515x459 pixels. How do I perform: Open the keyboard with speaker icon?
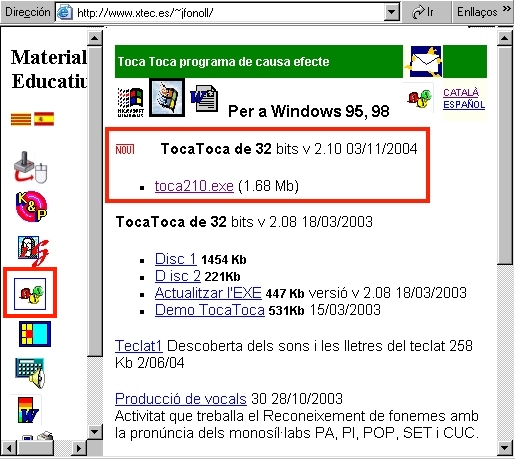(30, 373)
